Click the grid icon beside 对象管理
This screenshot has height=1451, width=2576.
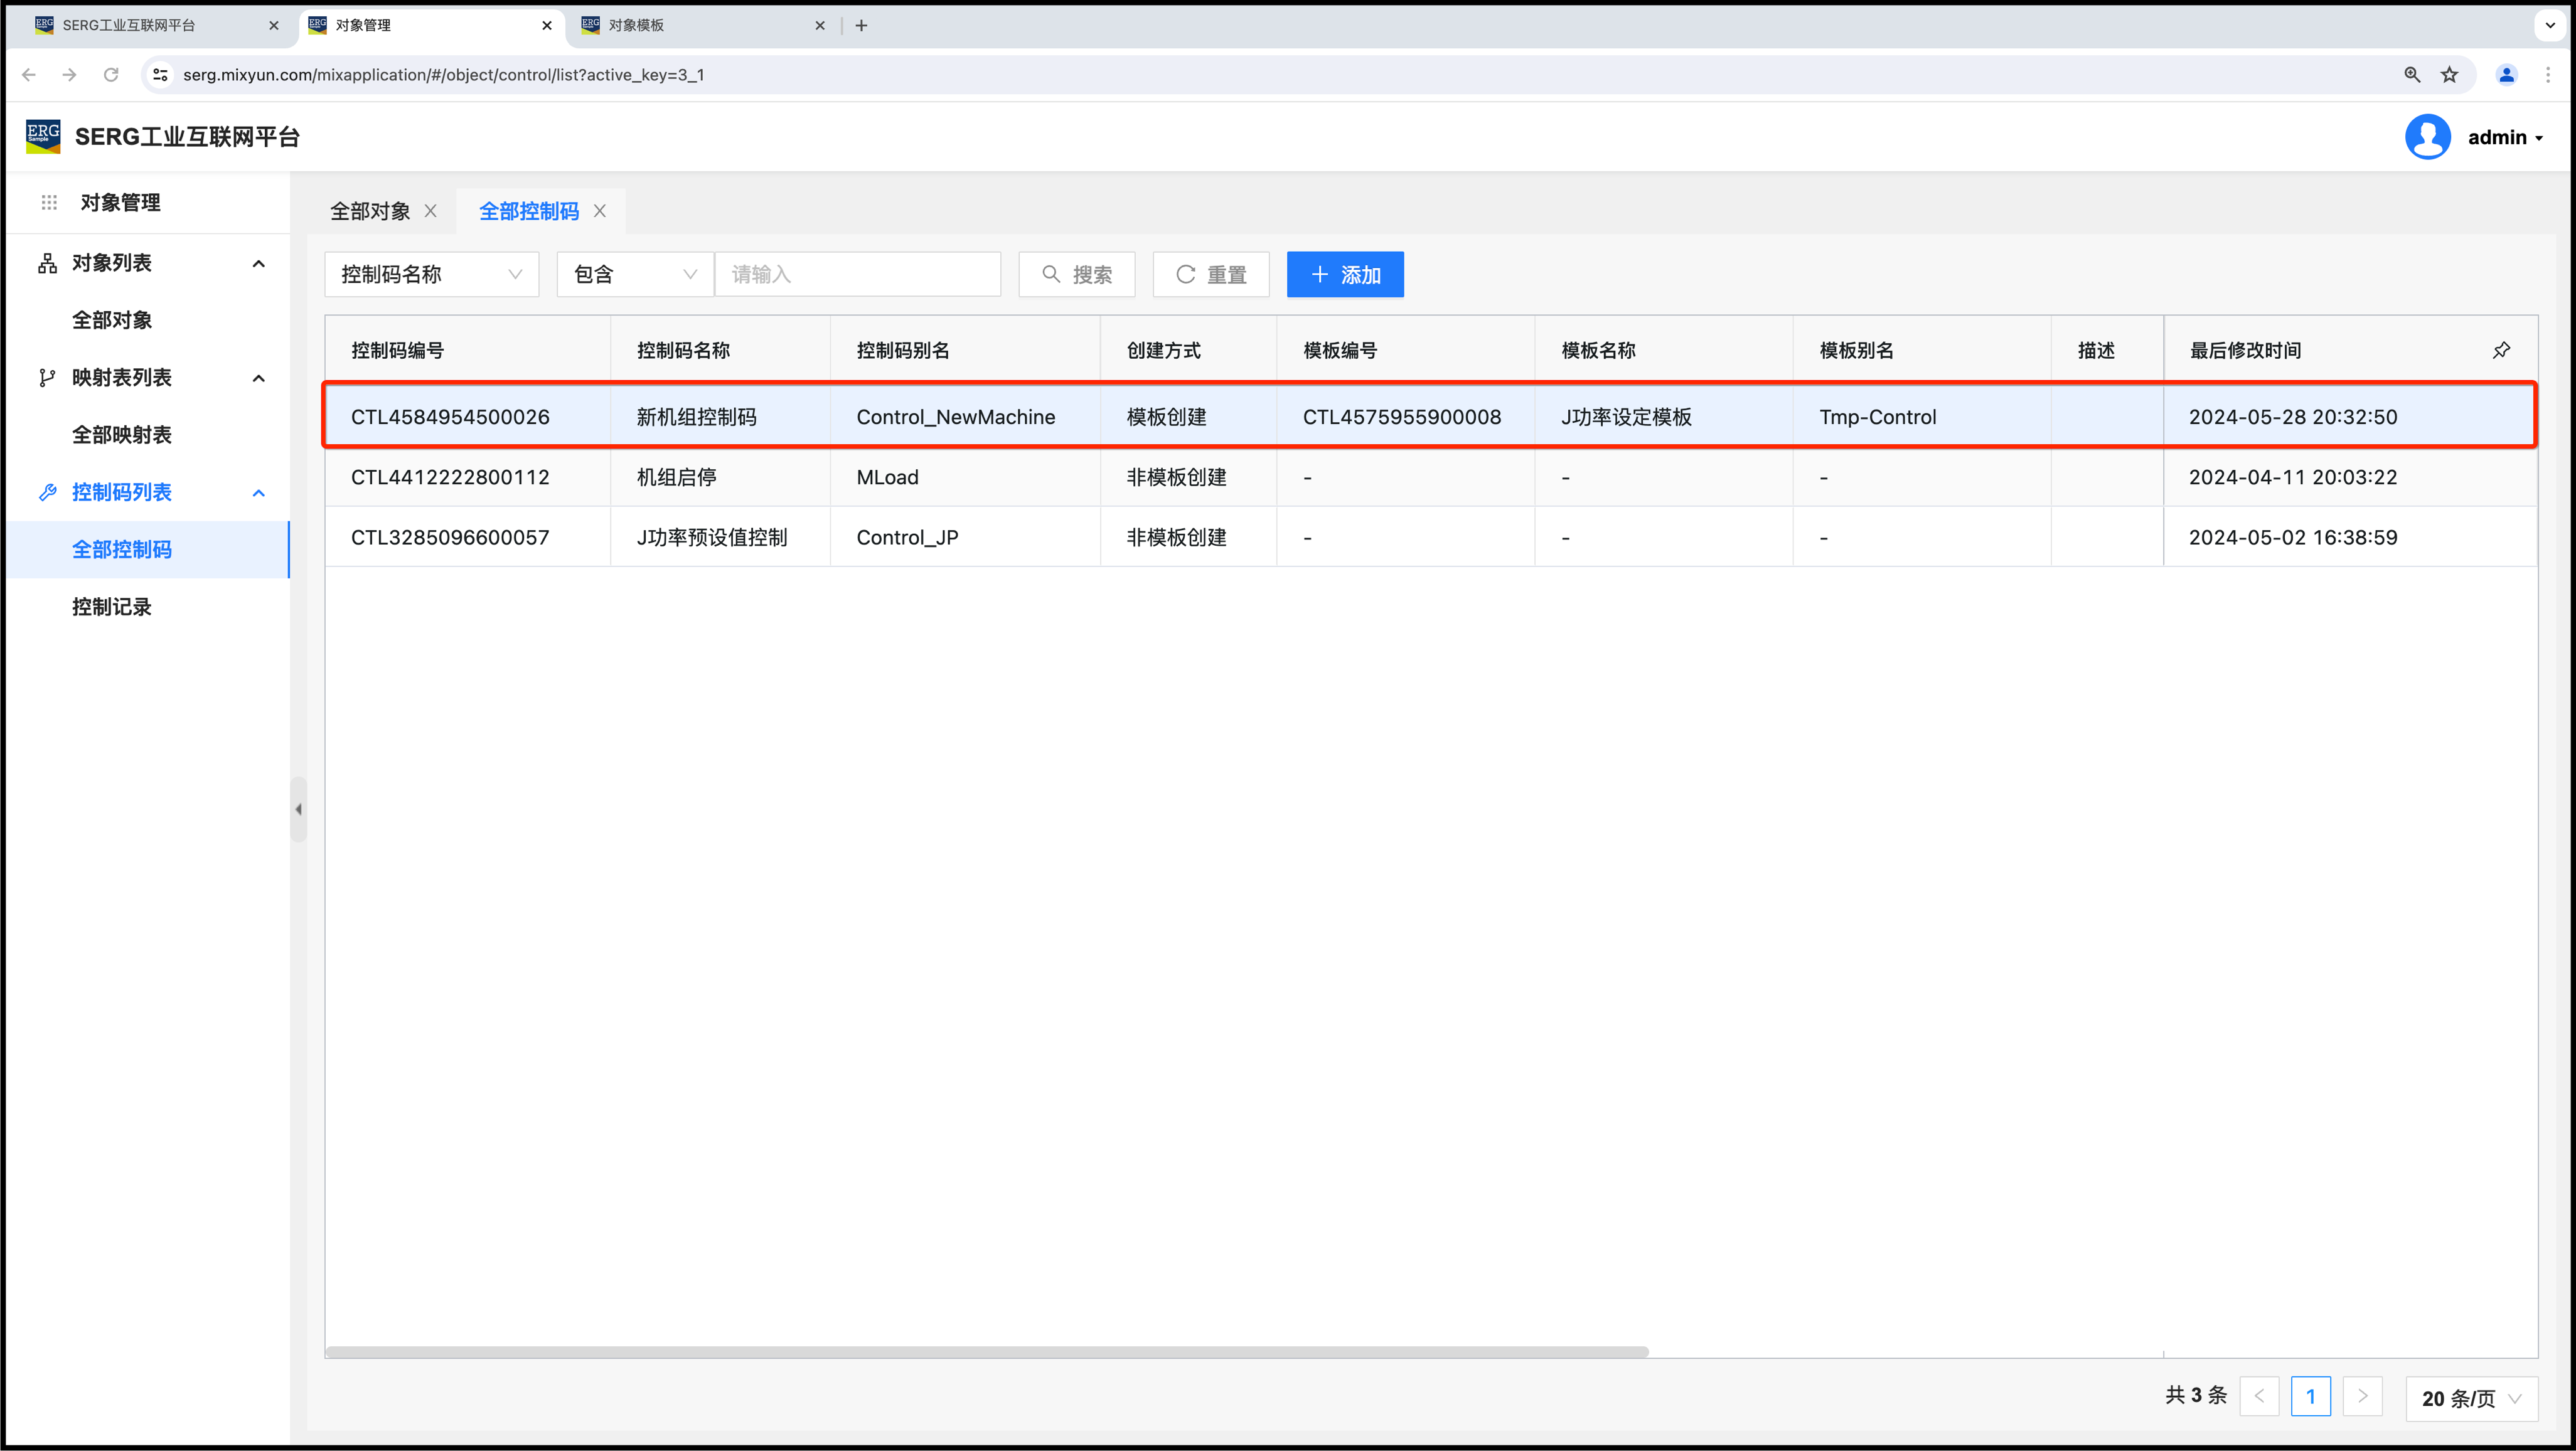[x=49, y=202]
